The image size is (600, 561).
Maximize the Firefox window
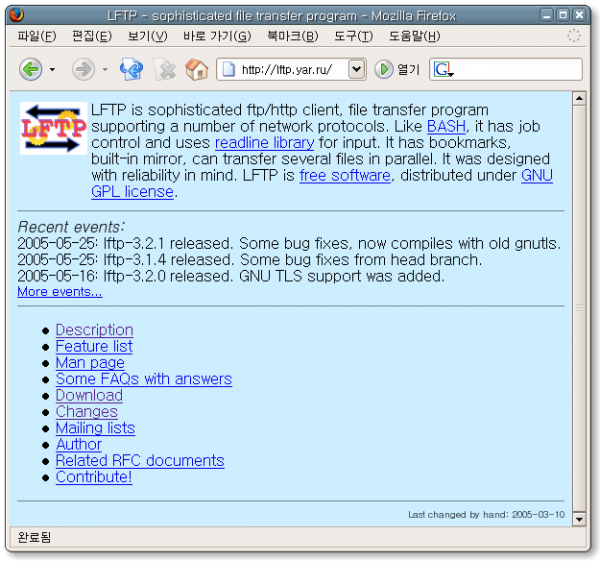pos(563,16)
